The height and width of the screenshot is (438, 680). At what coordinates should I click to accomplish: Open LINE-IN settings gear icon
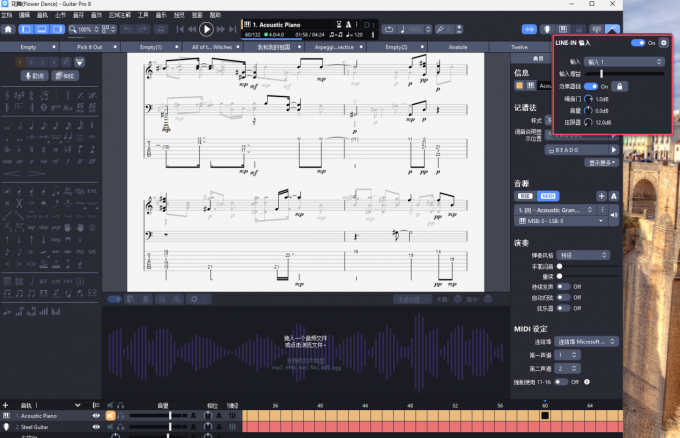click(x=663, y=43)
